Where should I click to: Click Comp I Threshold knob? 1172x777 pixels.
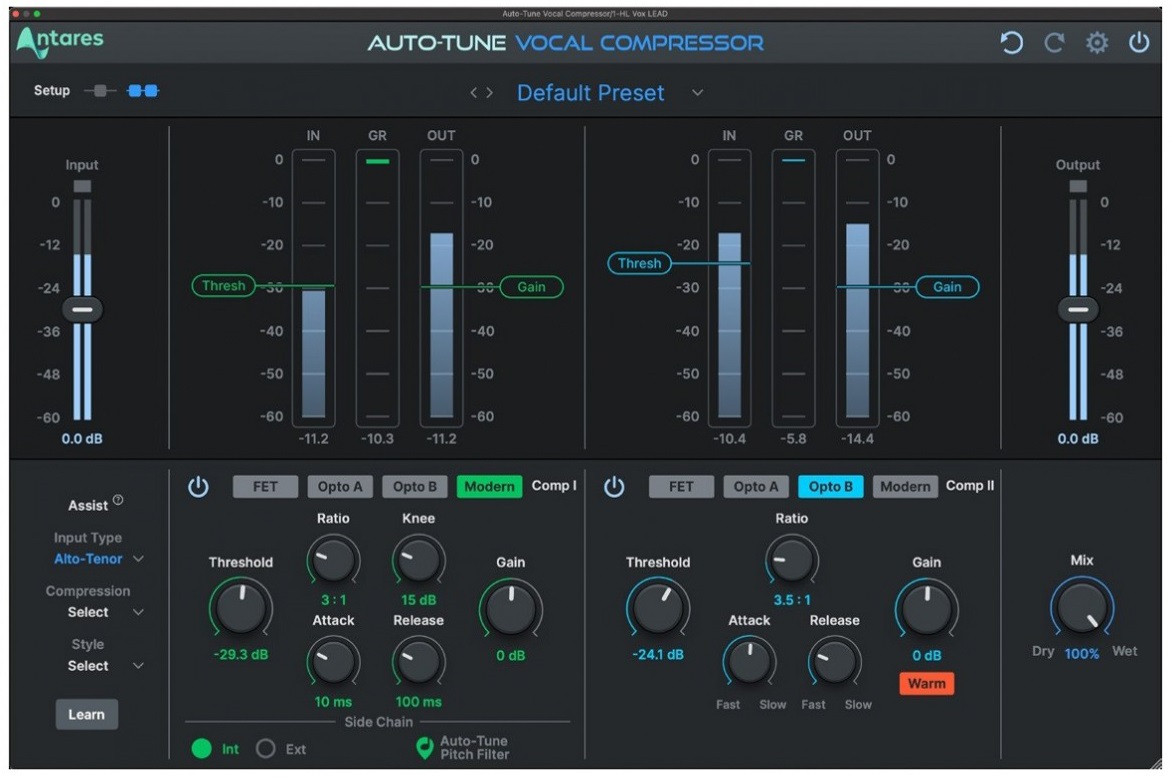click(x=241, y=608)
